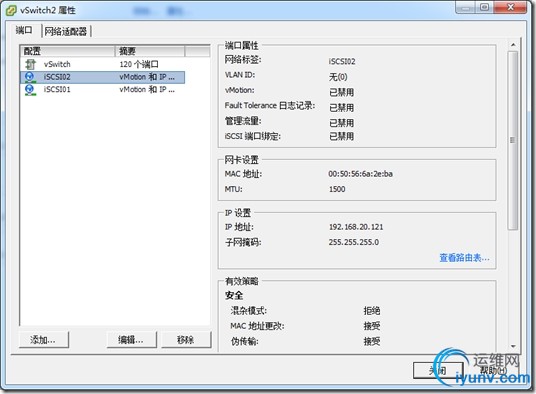Click the 混杂模式 value 拒绝
The height and width of the screenshot is (394, 536).
click(372, 311)
